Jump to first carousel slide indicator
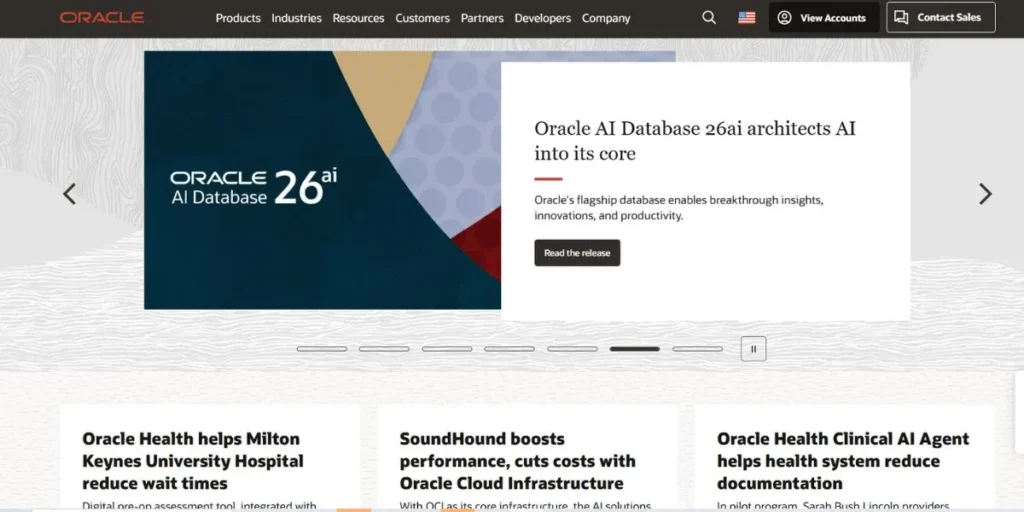Viewport: 1024px width, 512px height. click(x=322, y=349)
